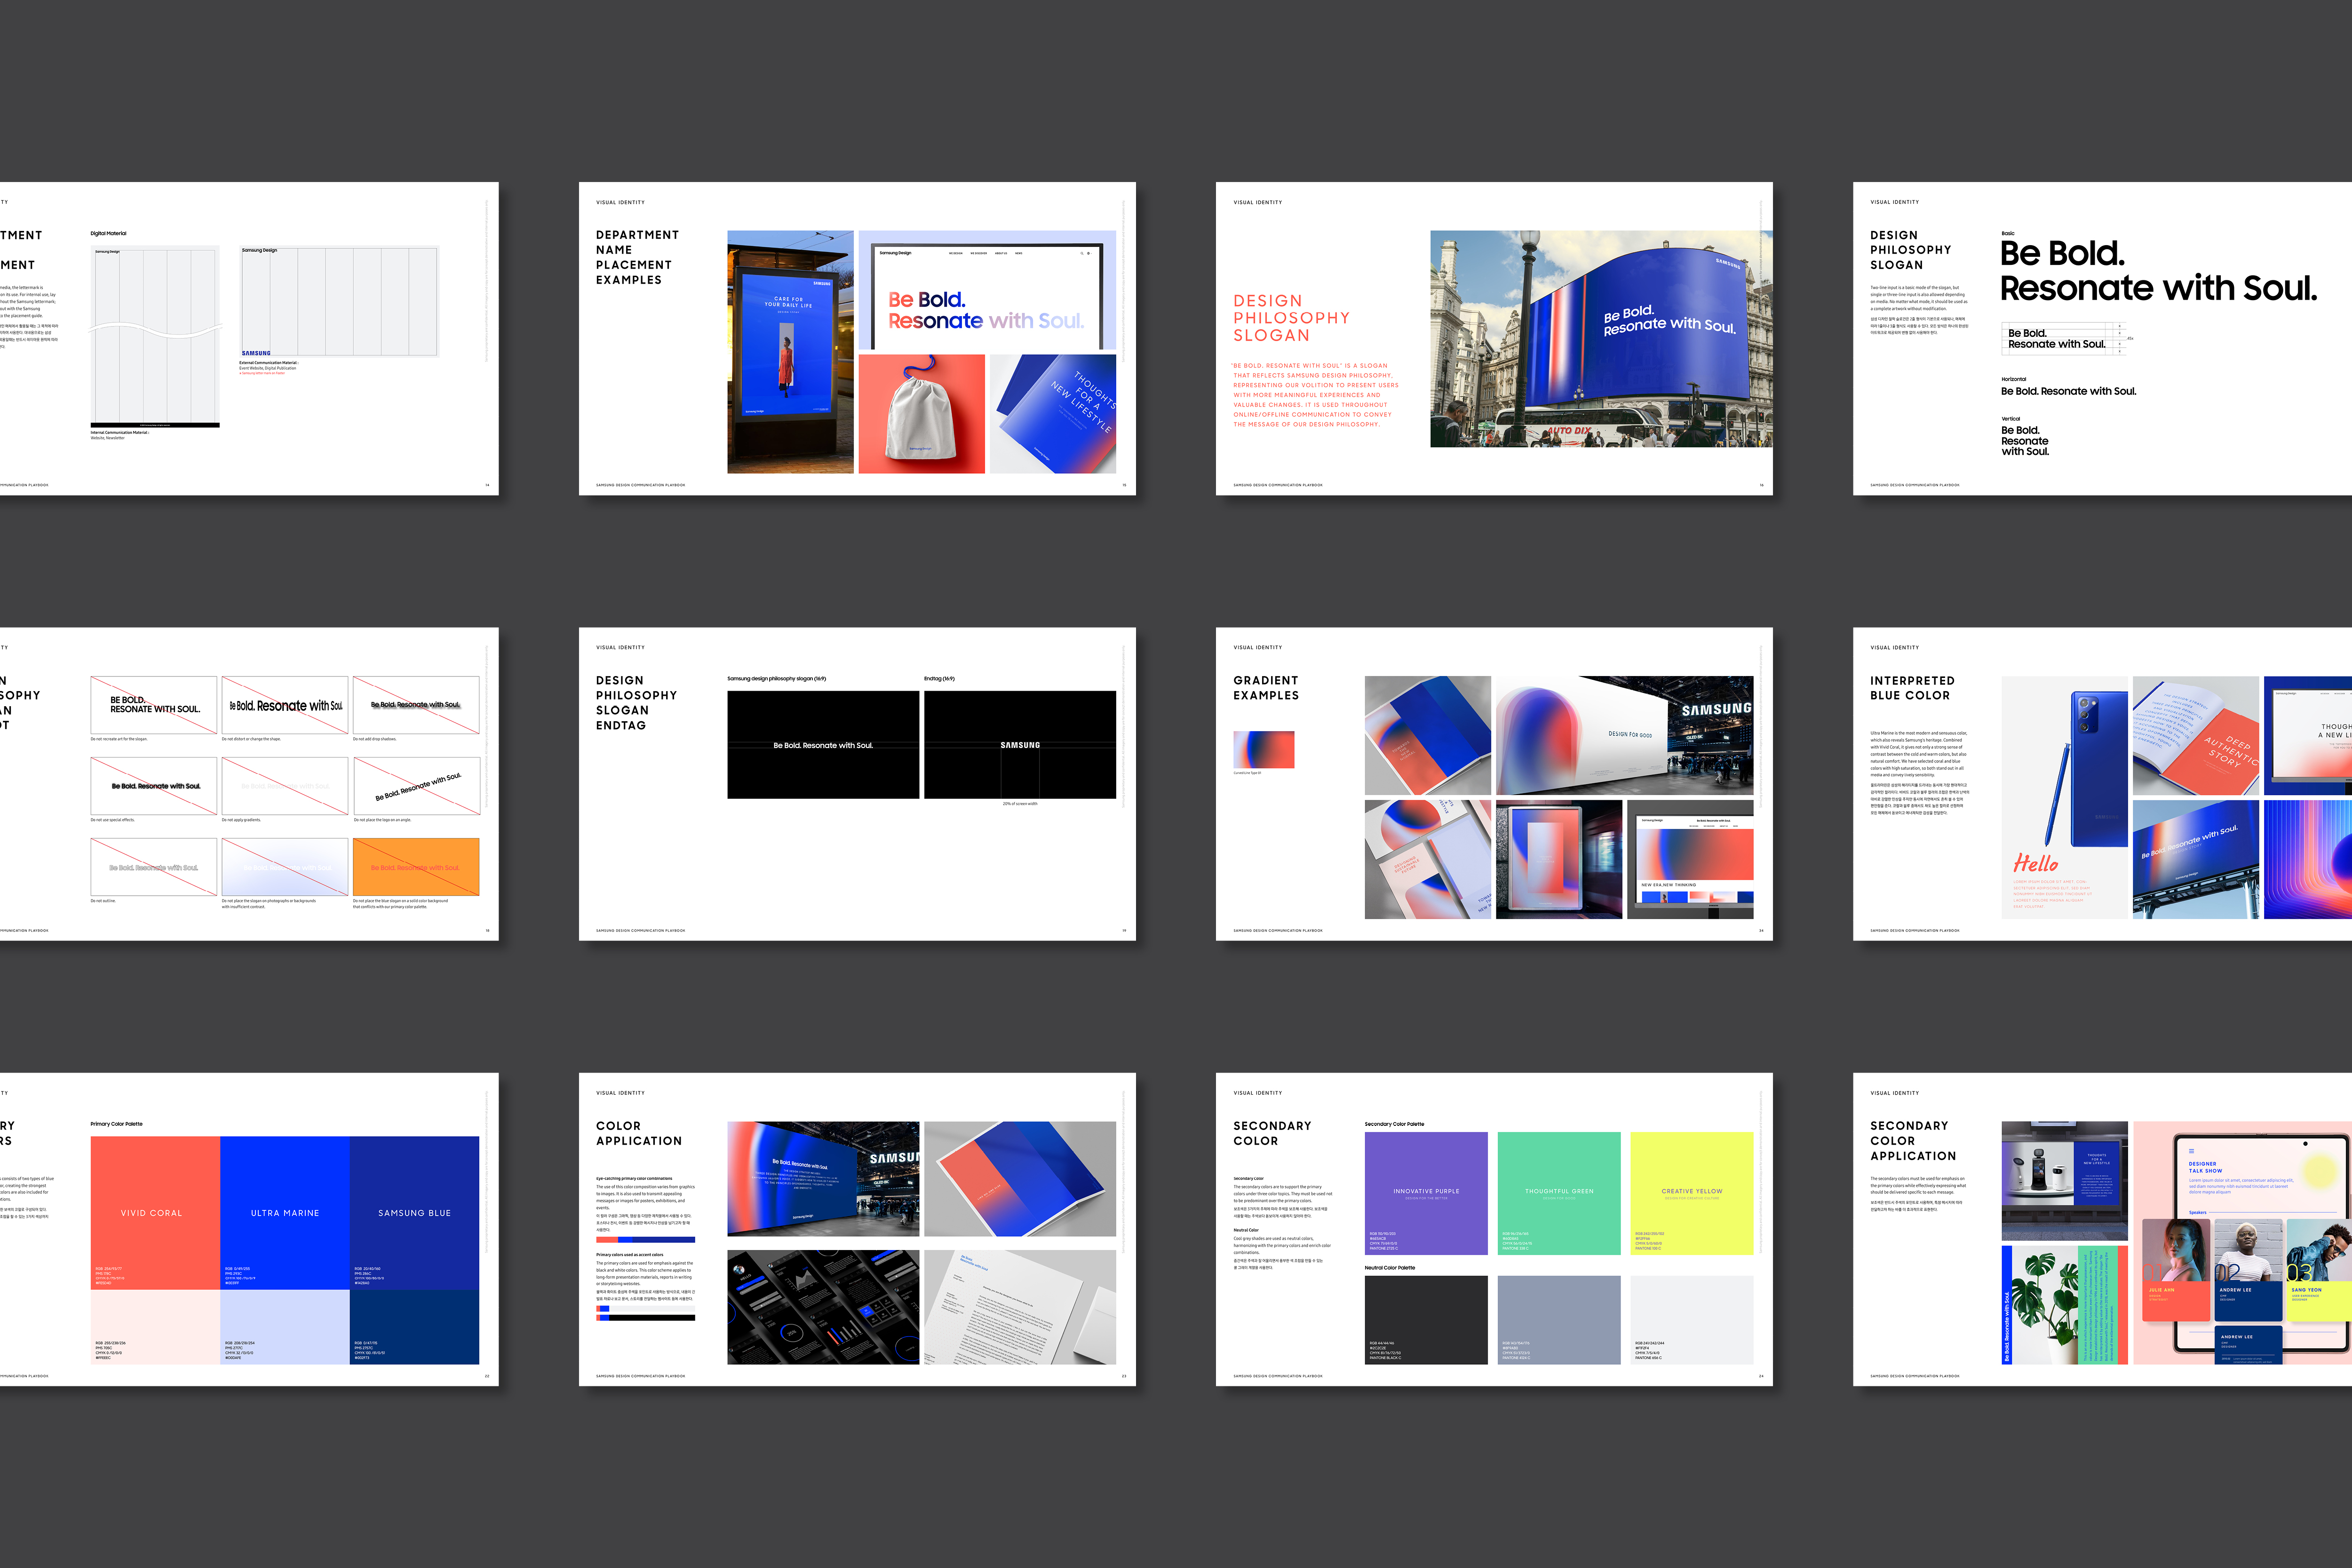This screenshot has height=1568, width=2352.
Task: Select the Thoughtful Green swatch
Action: tap(1559, 1192)
